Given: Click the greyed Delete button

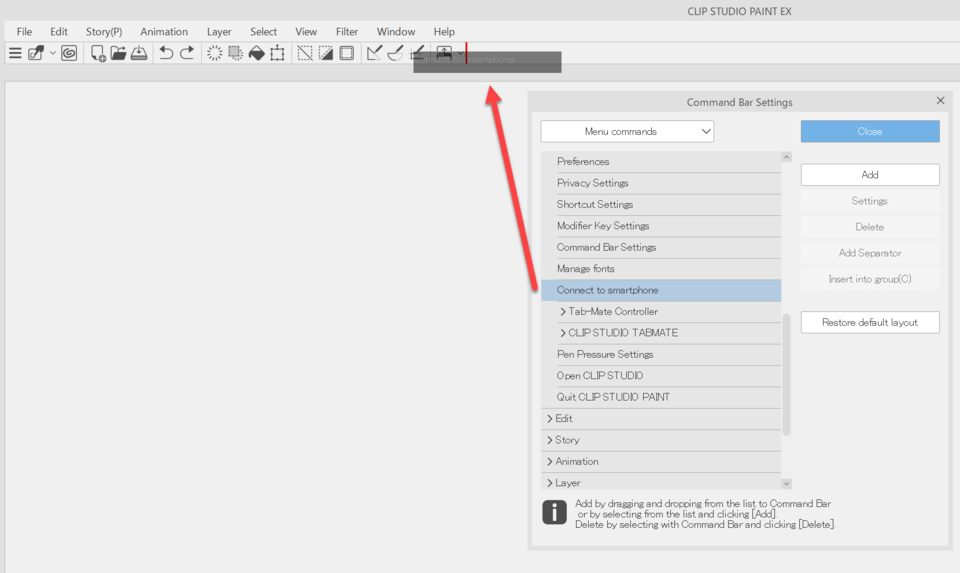Looking at the screenshot, I should click(870, 227).
